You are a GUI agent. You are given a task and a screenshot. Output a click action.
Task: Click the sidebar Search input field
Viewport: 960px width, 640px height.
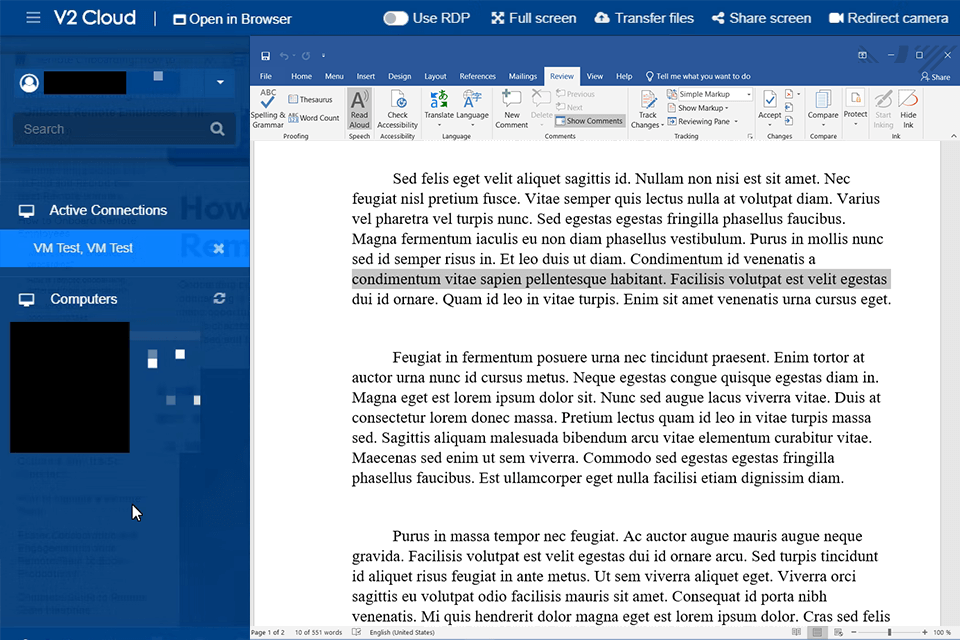tap(112, 129)
